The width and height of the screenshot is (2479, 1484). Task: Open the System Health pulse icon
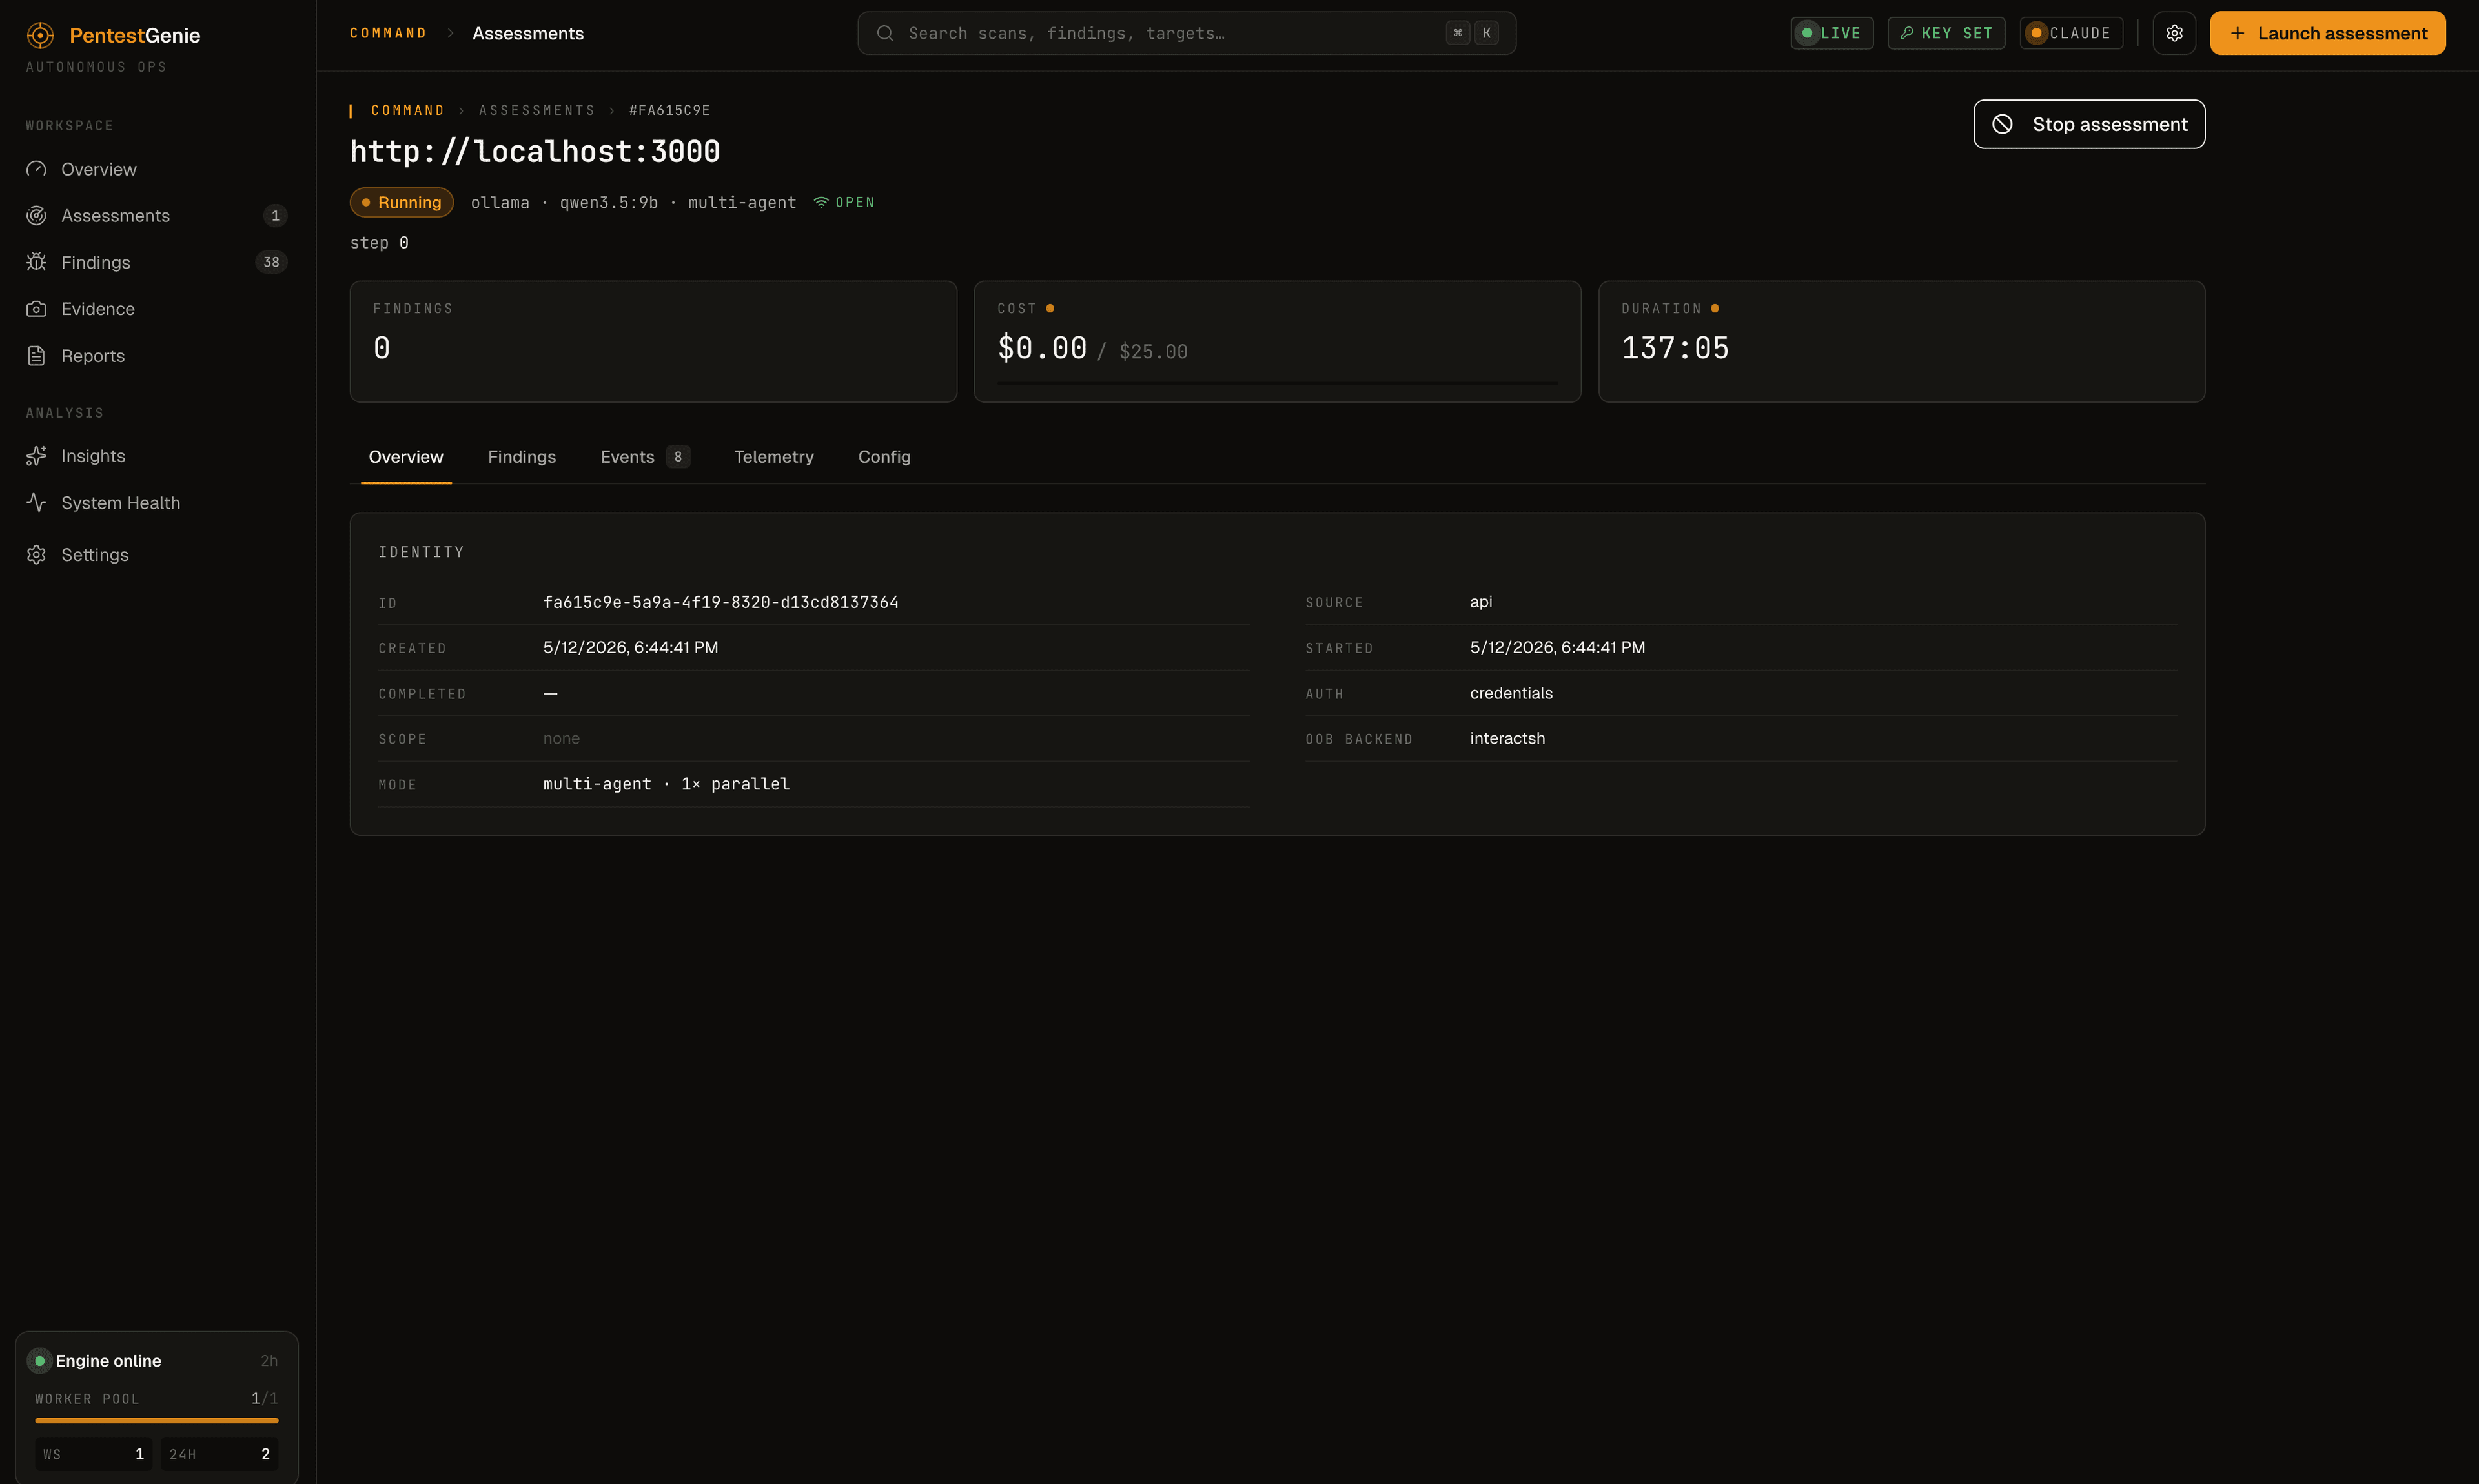(x=37, y=502)
